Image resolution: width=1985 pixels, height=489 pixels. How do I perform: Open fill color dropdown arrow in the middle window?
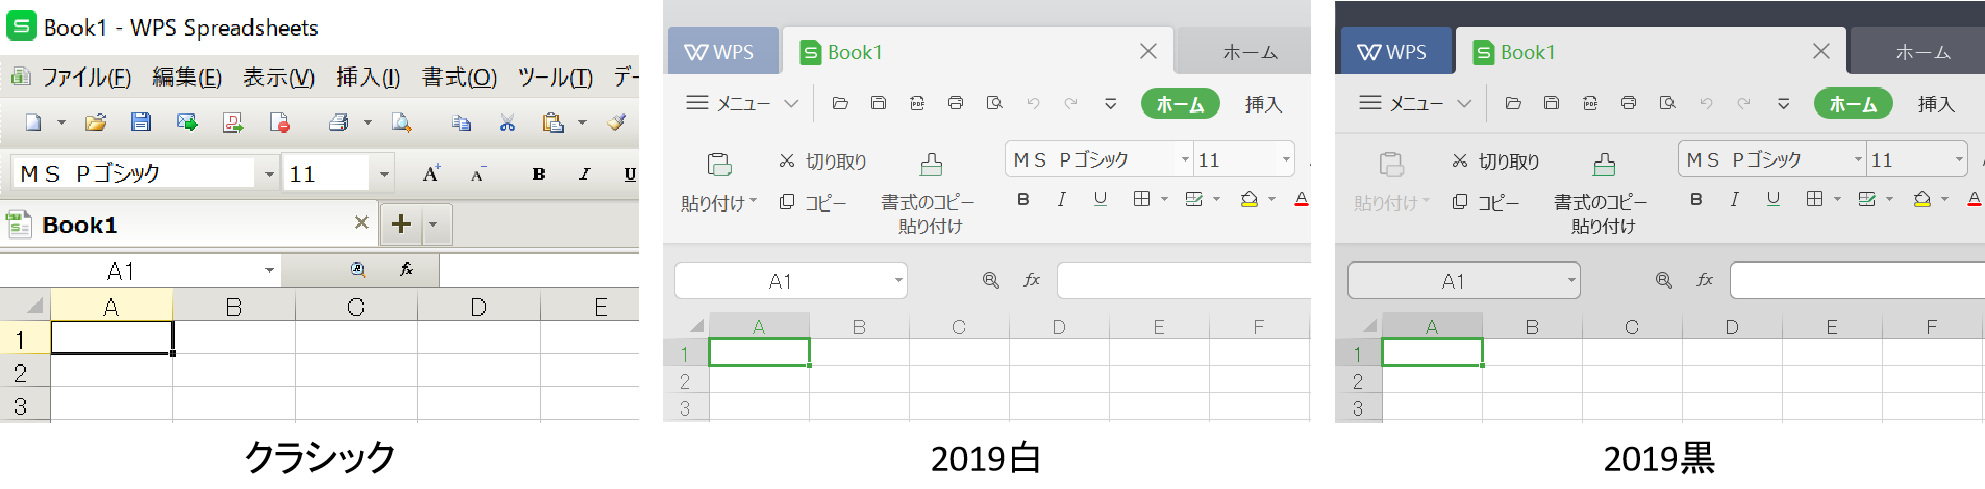tap(1272, 199)
